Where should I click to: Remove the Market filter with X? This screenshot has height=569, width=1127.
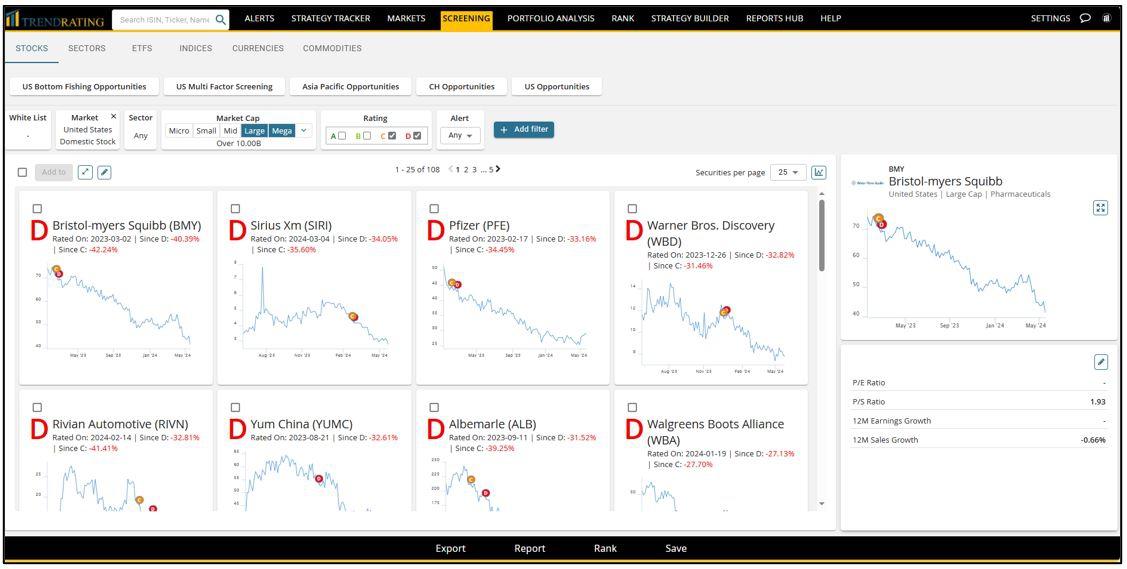tap(114, 116)
